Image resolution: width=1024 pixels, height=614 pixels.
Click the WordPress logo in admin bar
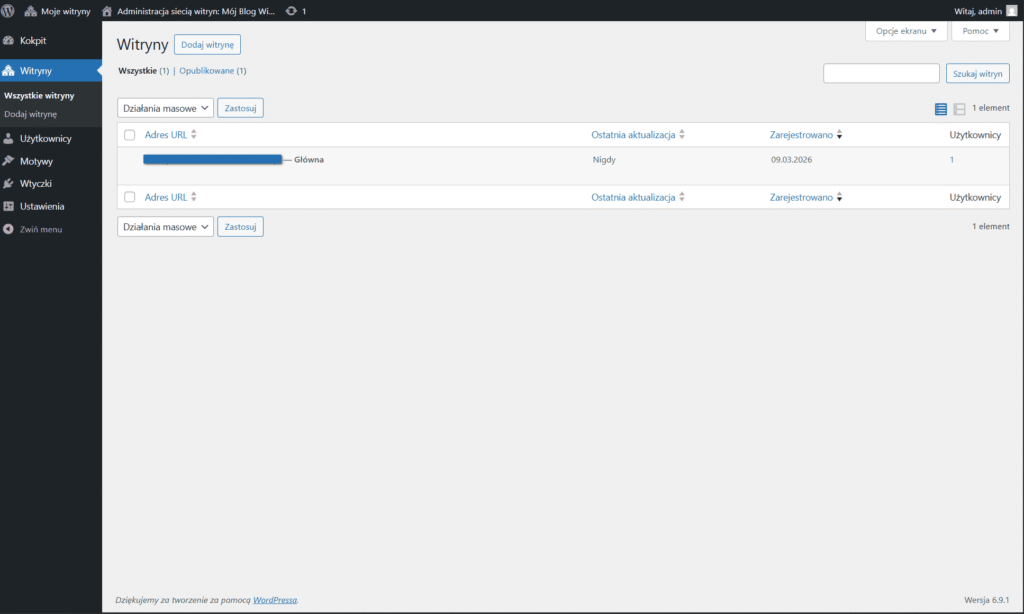[x=10, y=10]
